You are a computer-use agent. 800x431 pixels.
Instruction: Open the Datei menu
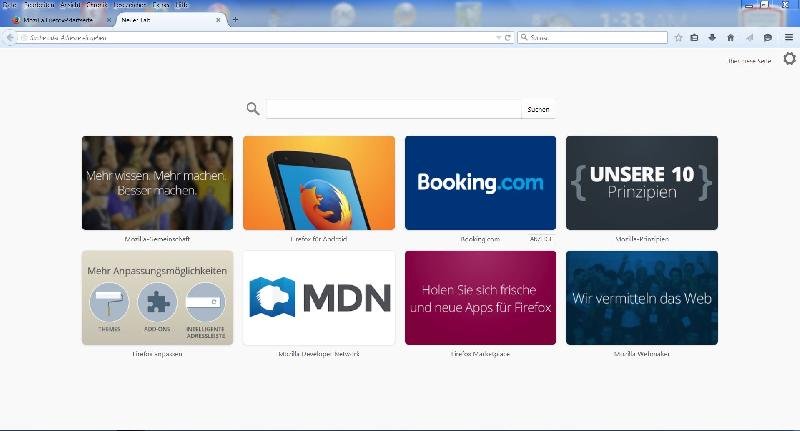10,5
